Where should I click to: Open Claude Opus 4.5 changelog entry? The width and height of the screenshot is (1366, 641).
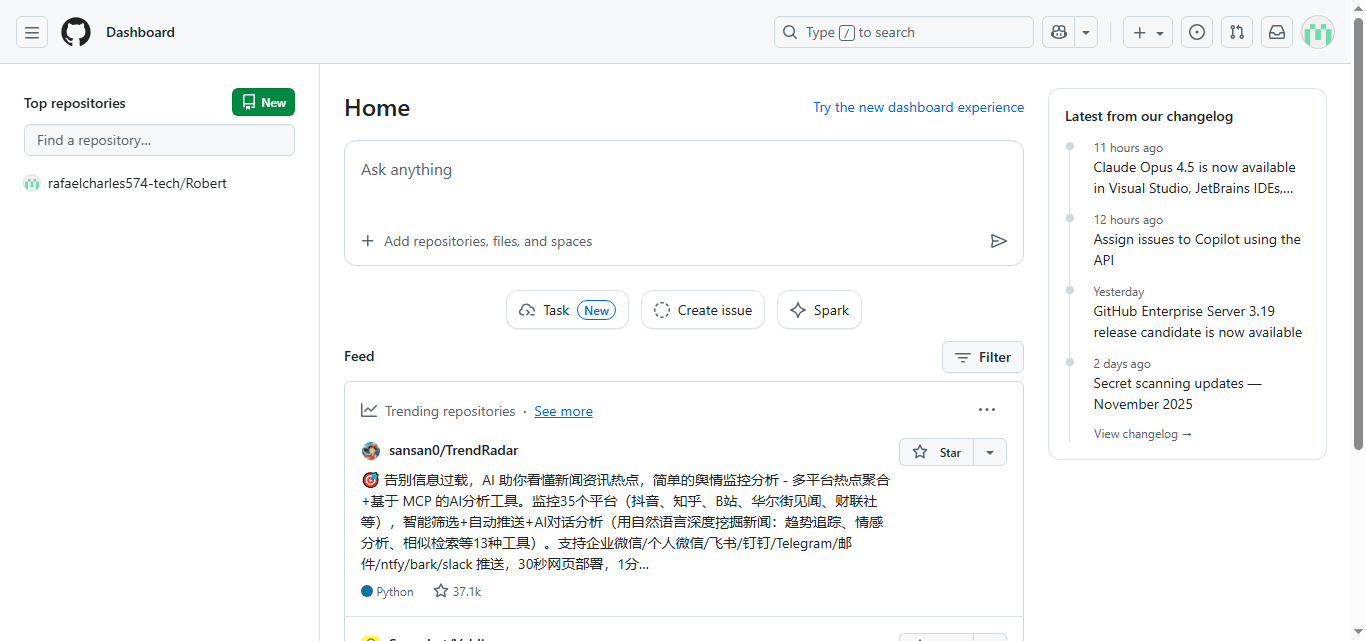[1194, 177]
